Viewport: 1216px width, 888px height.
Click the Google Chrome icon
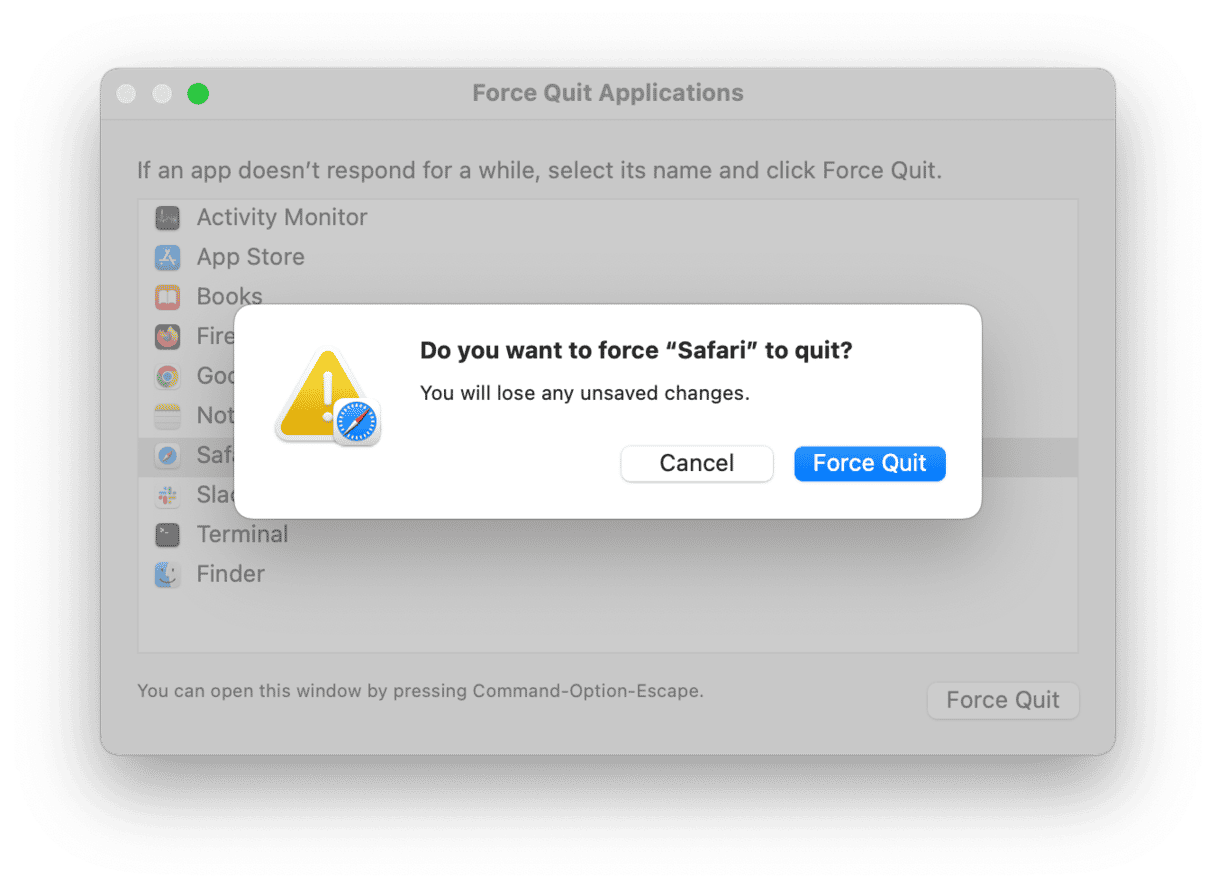tap(167, 376)
